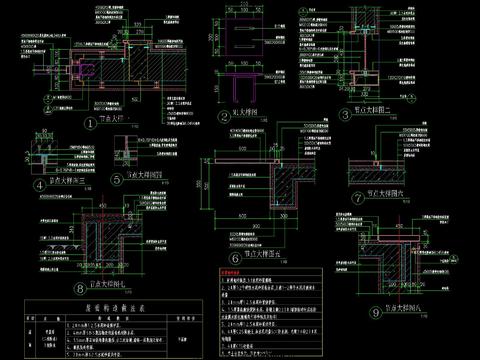This screenshot has height=360, width=480.
Task: Select the 450 dimension text in detail 8
Action: click(x=103, y=206)
